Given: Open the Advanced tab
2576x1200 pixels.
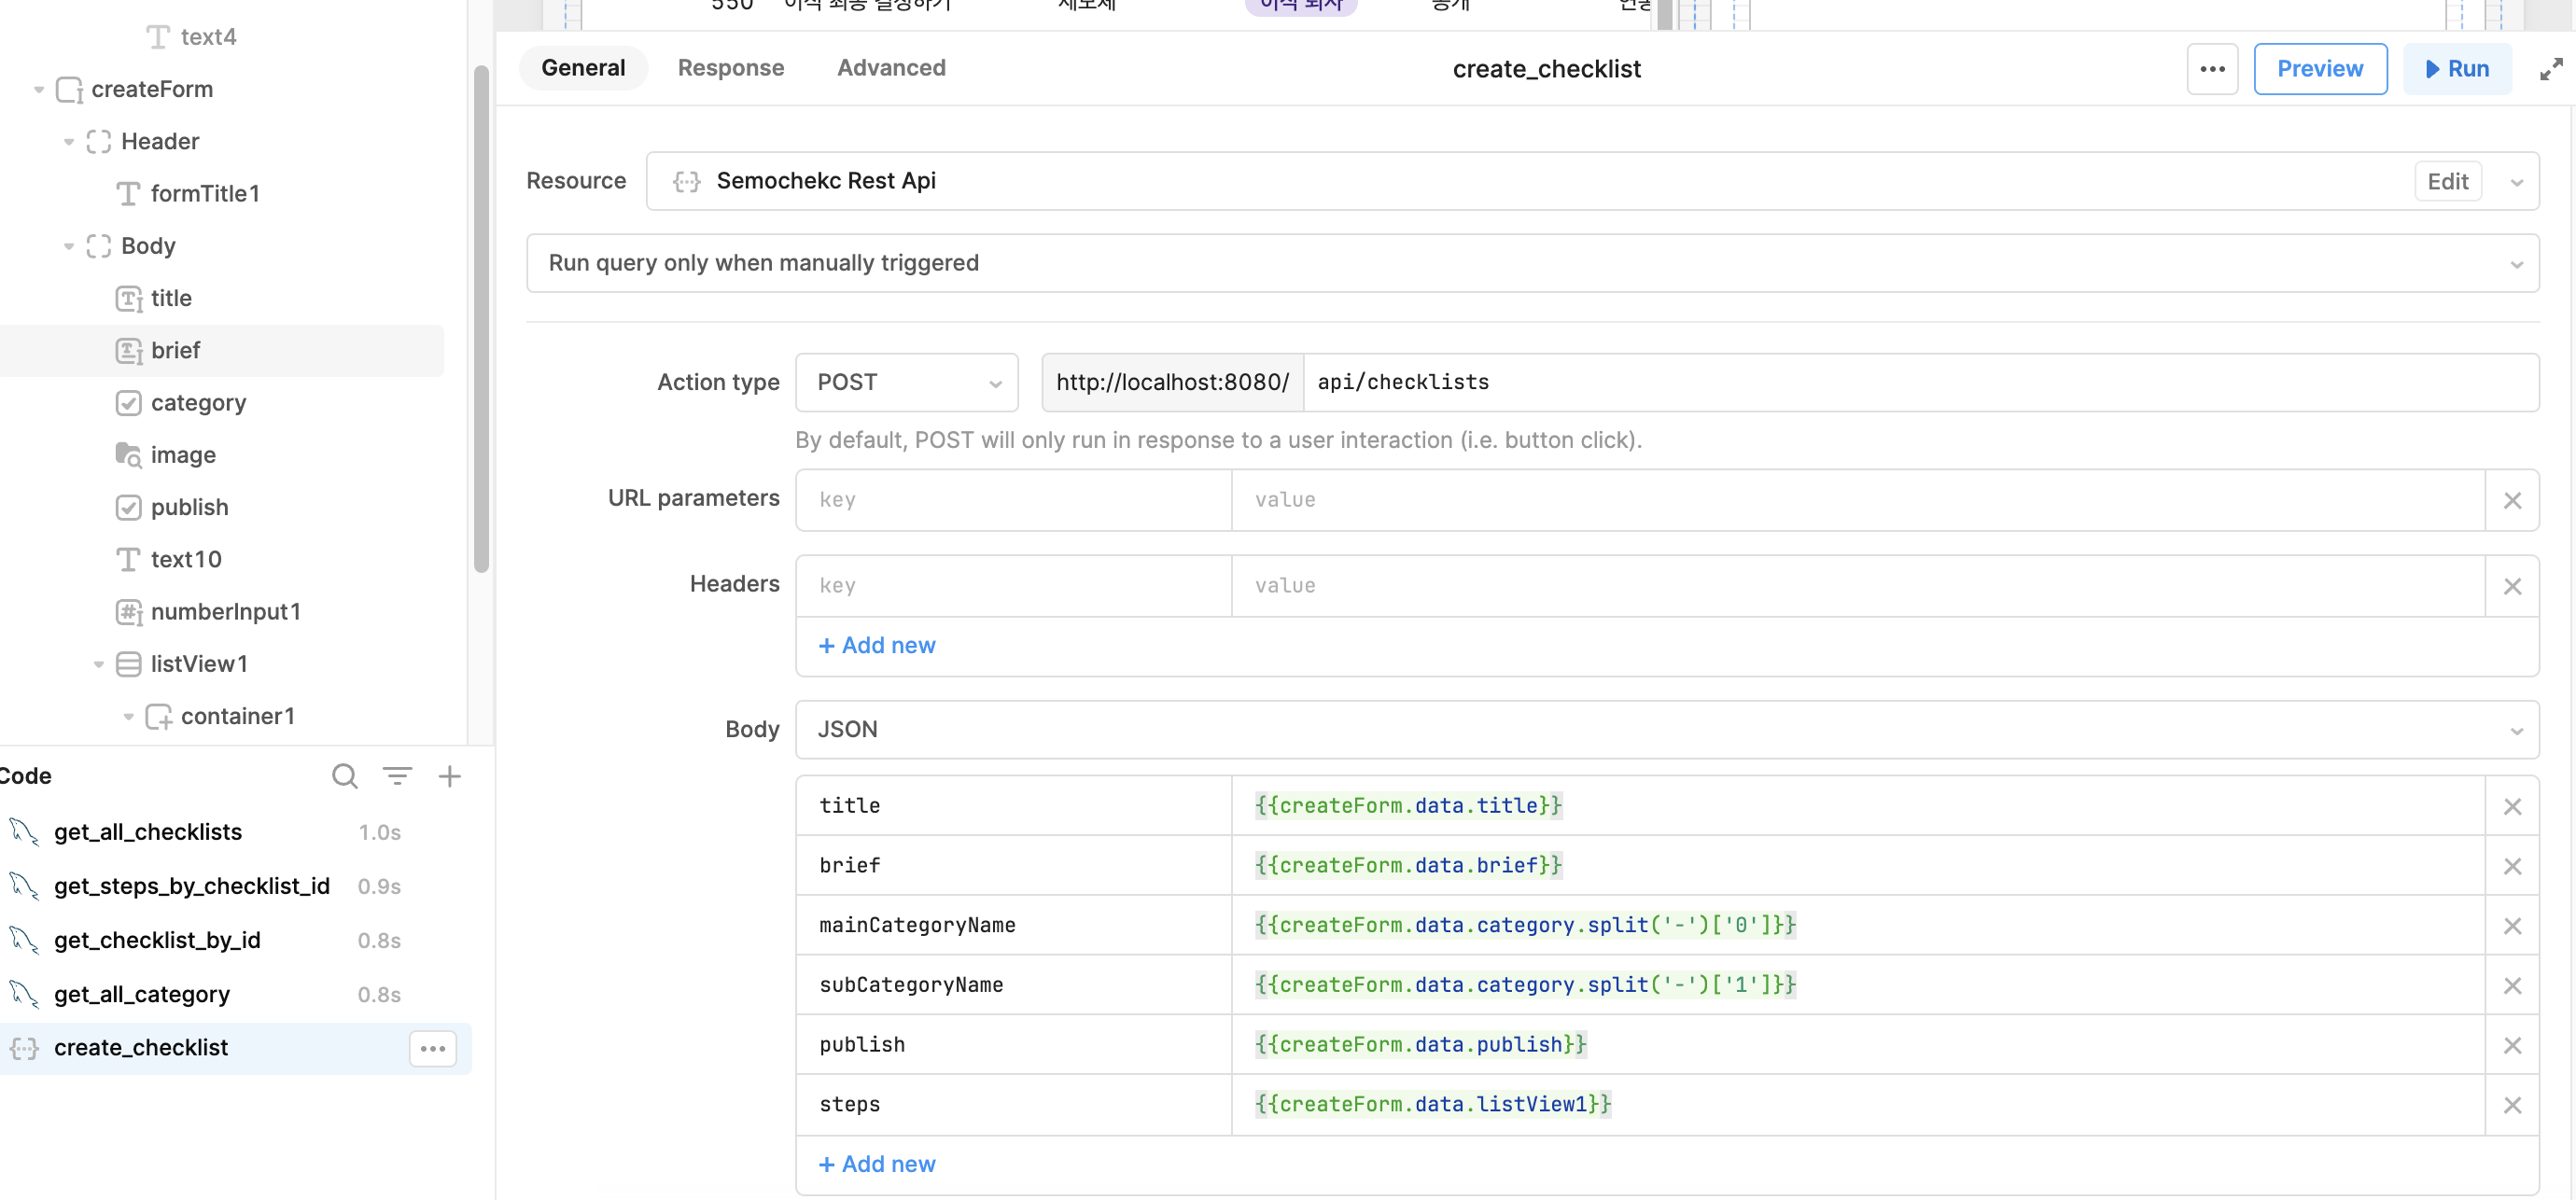Looking at the screenshot, I should [890, 68].
